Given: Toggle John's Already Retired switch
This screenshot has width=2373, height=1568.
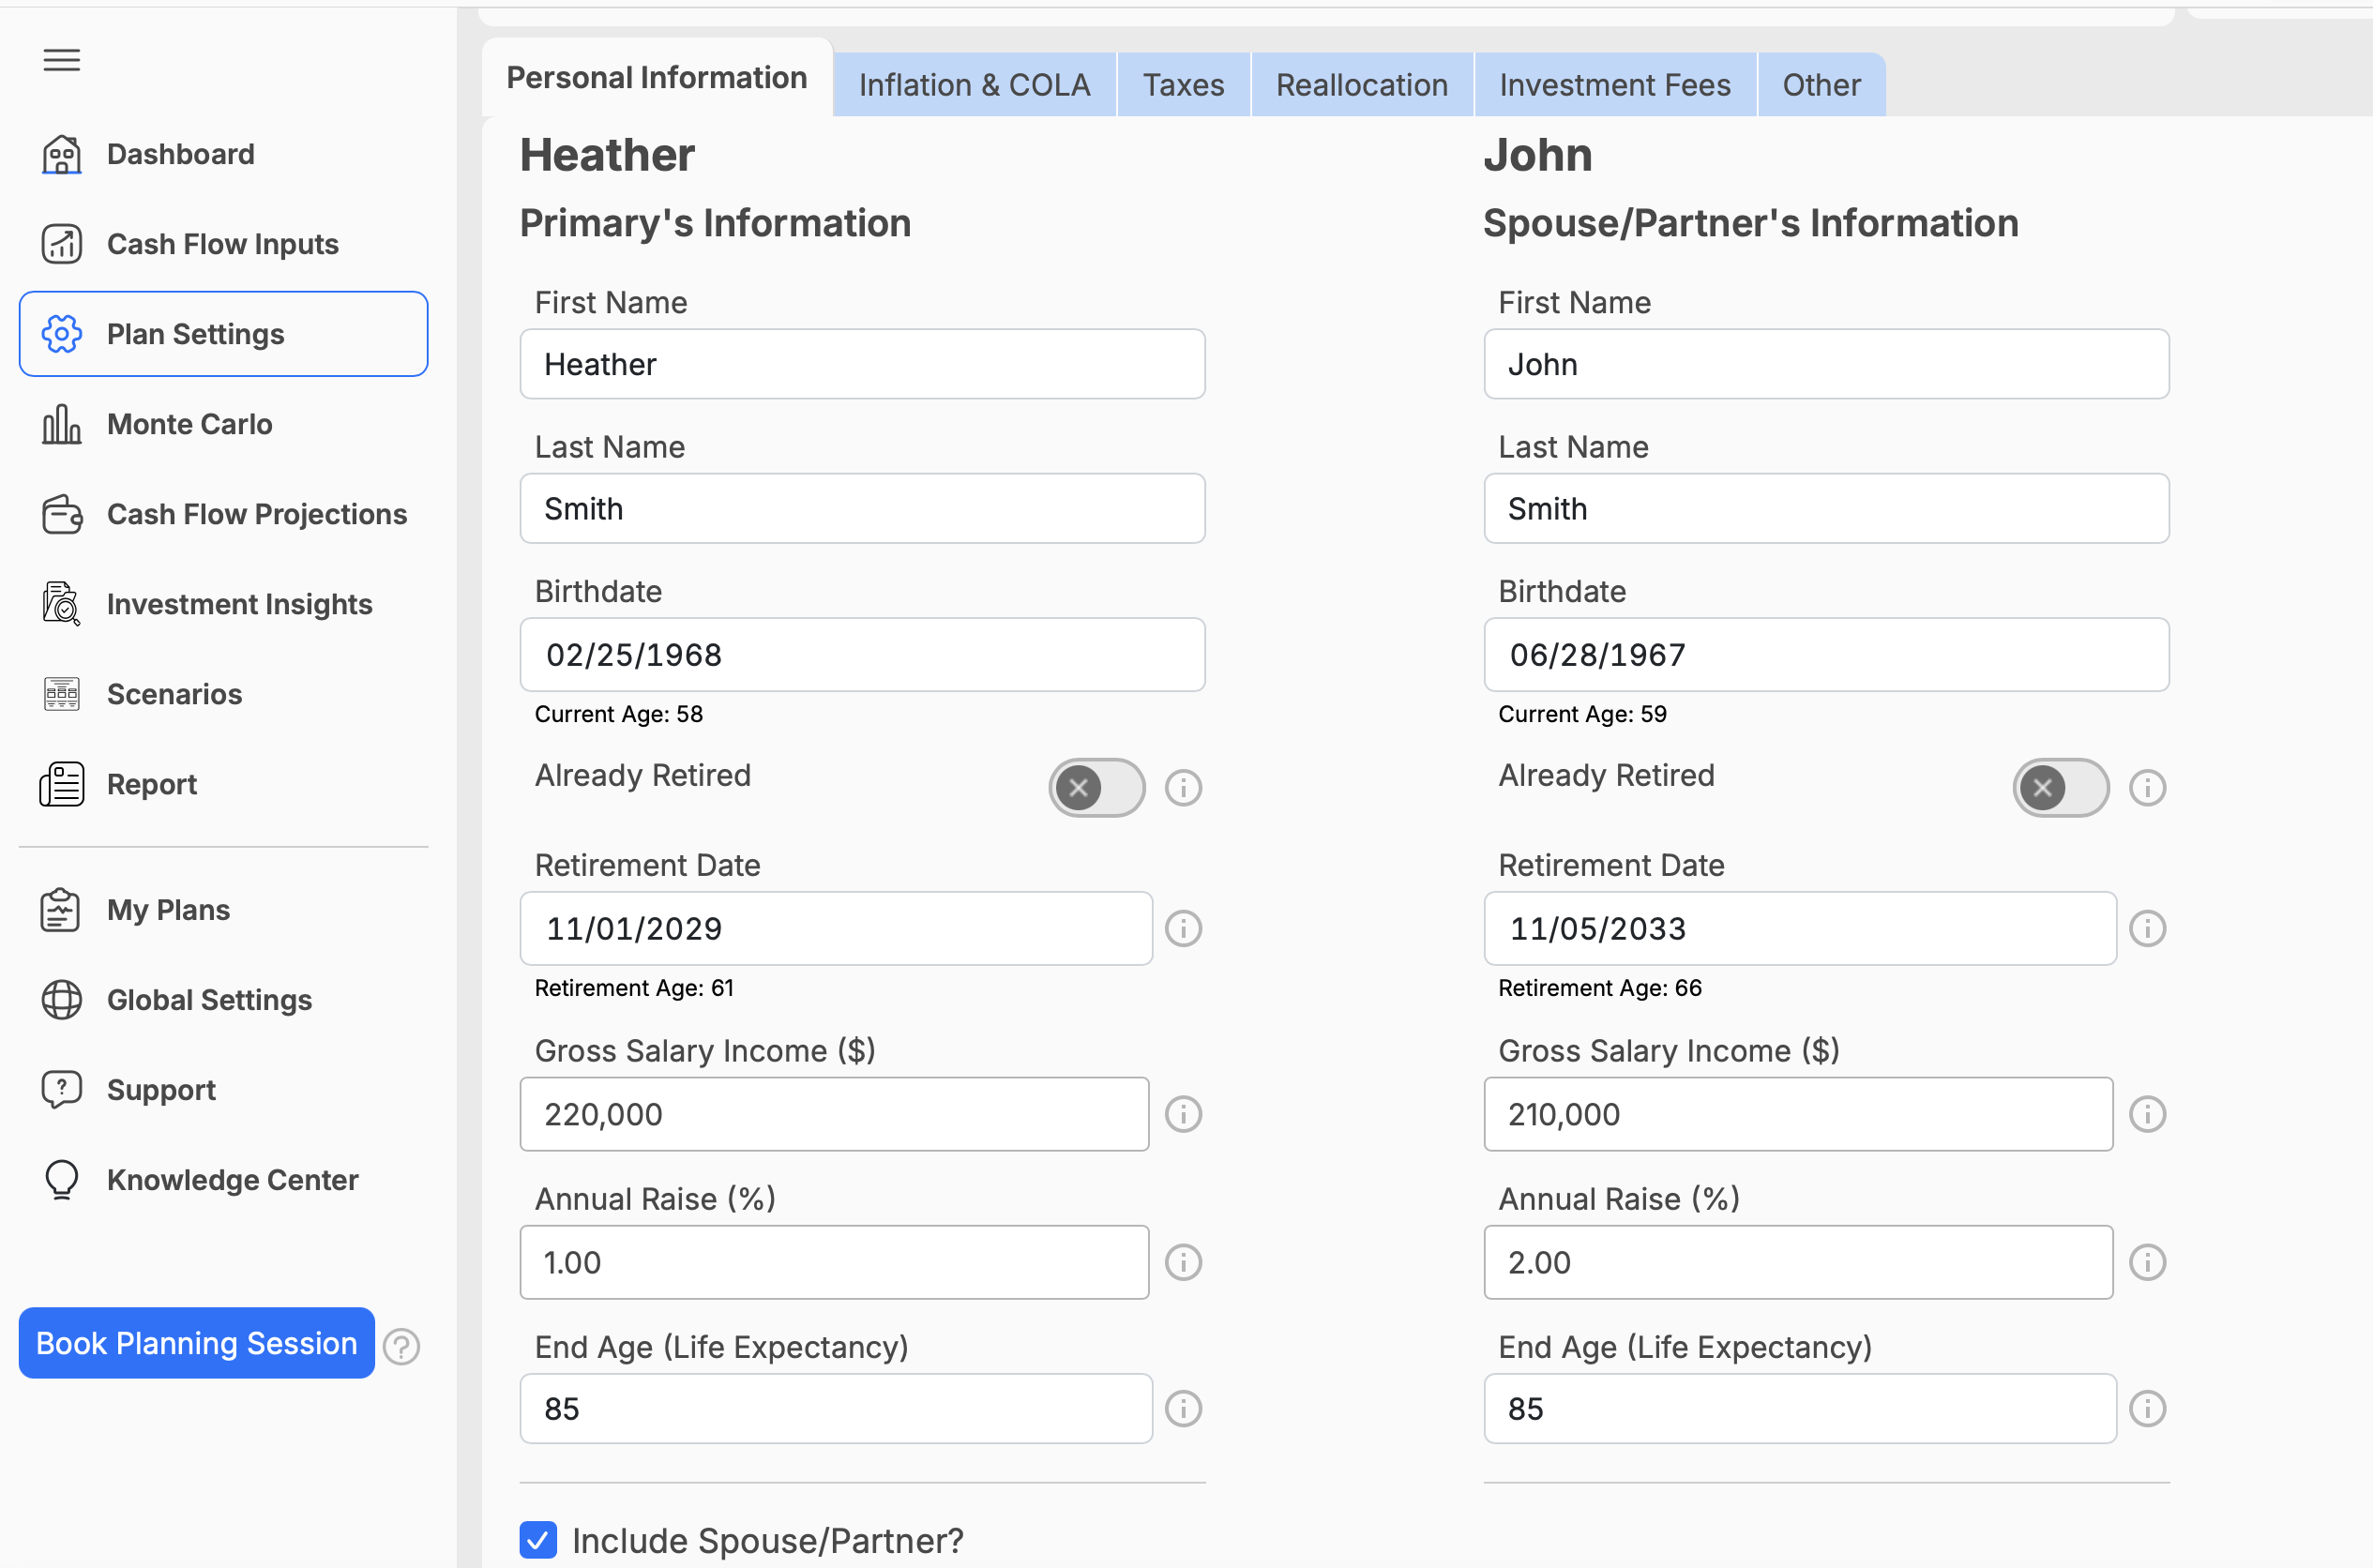Looking at the screenshot, I should click(x=2061, y=788).
